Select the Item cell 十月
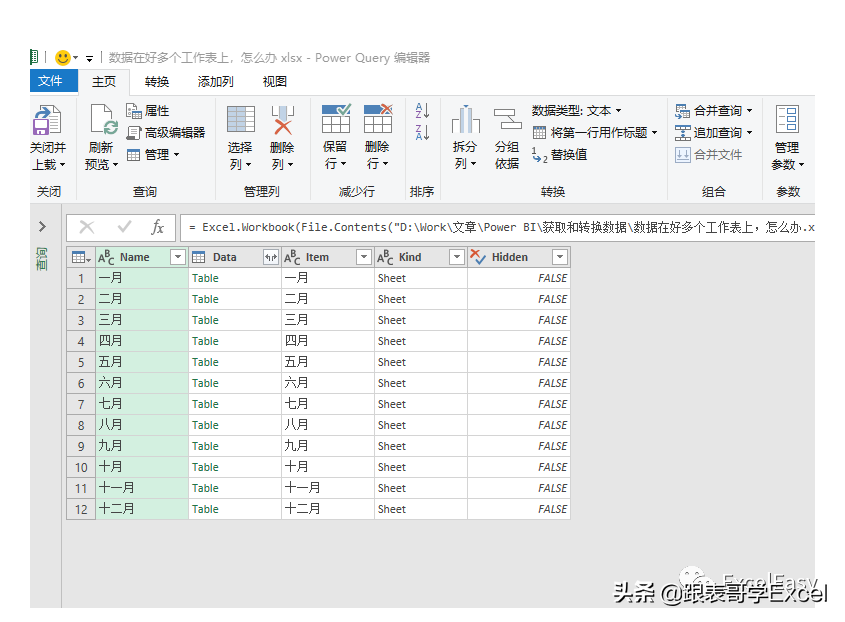The image size is (845, 622). click(x=328, y=467)
